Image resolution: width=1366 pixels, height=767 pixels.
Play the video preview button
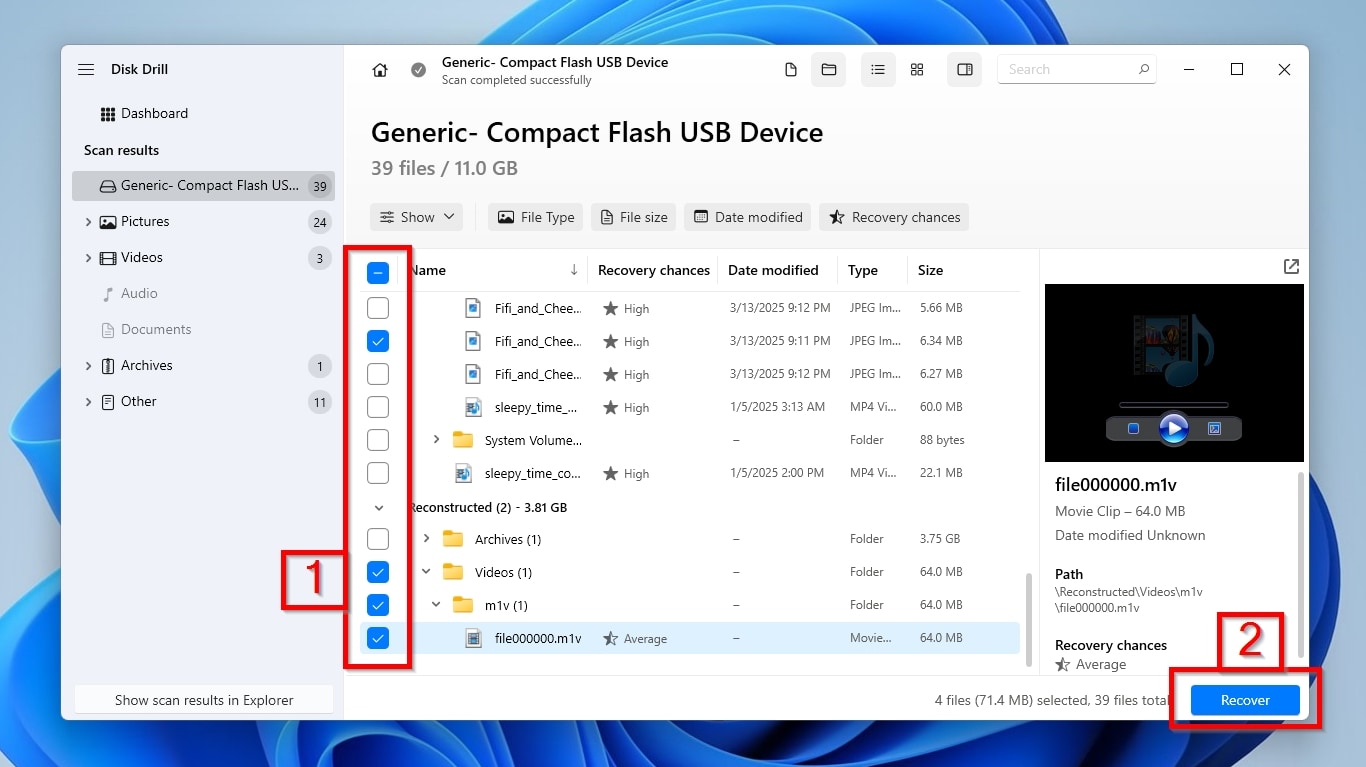pyautogui.click(x=1173, y=428)
